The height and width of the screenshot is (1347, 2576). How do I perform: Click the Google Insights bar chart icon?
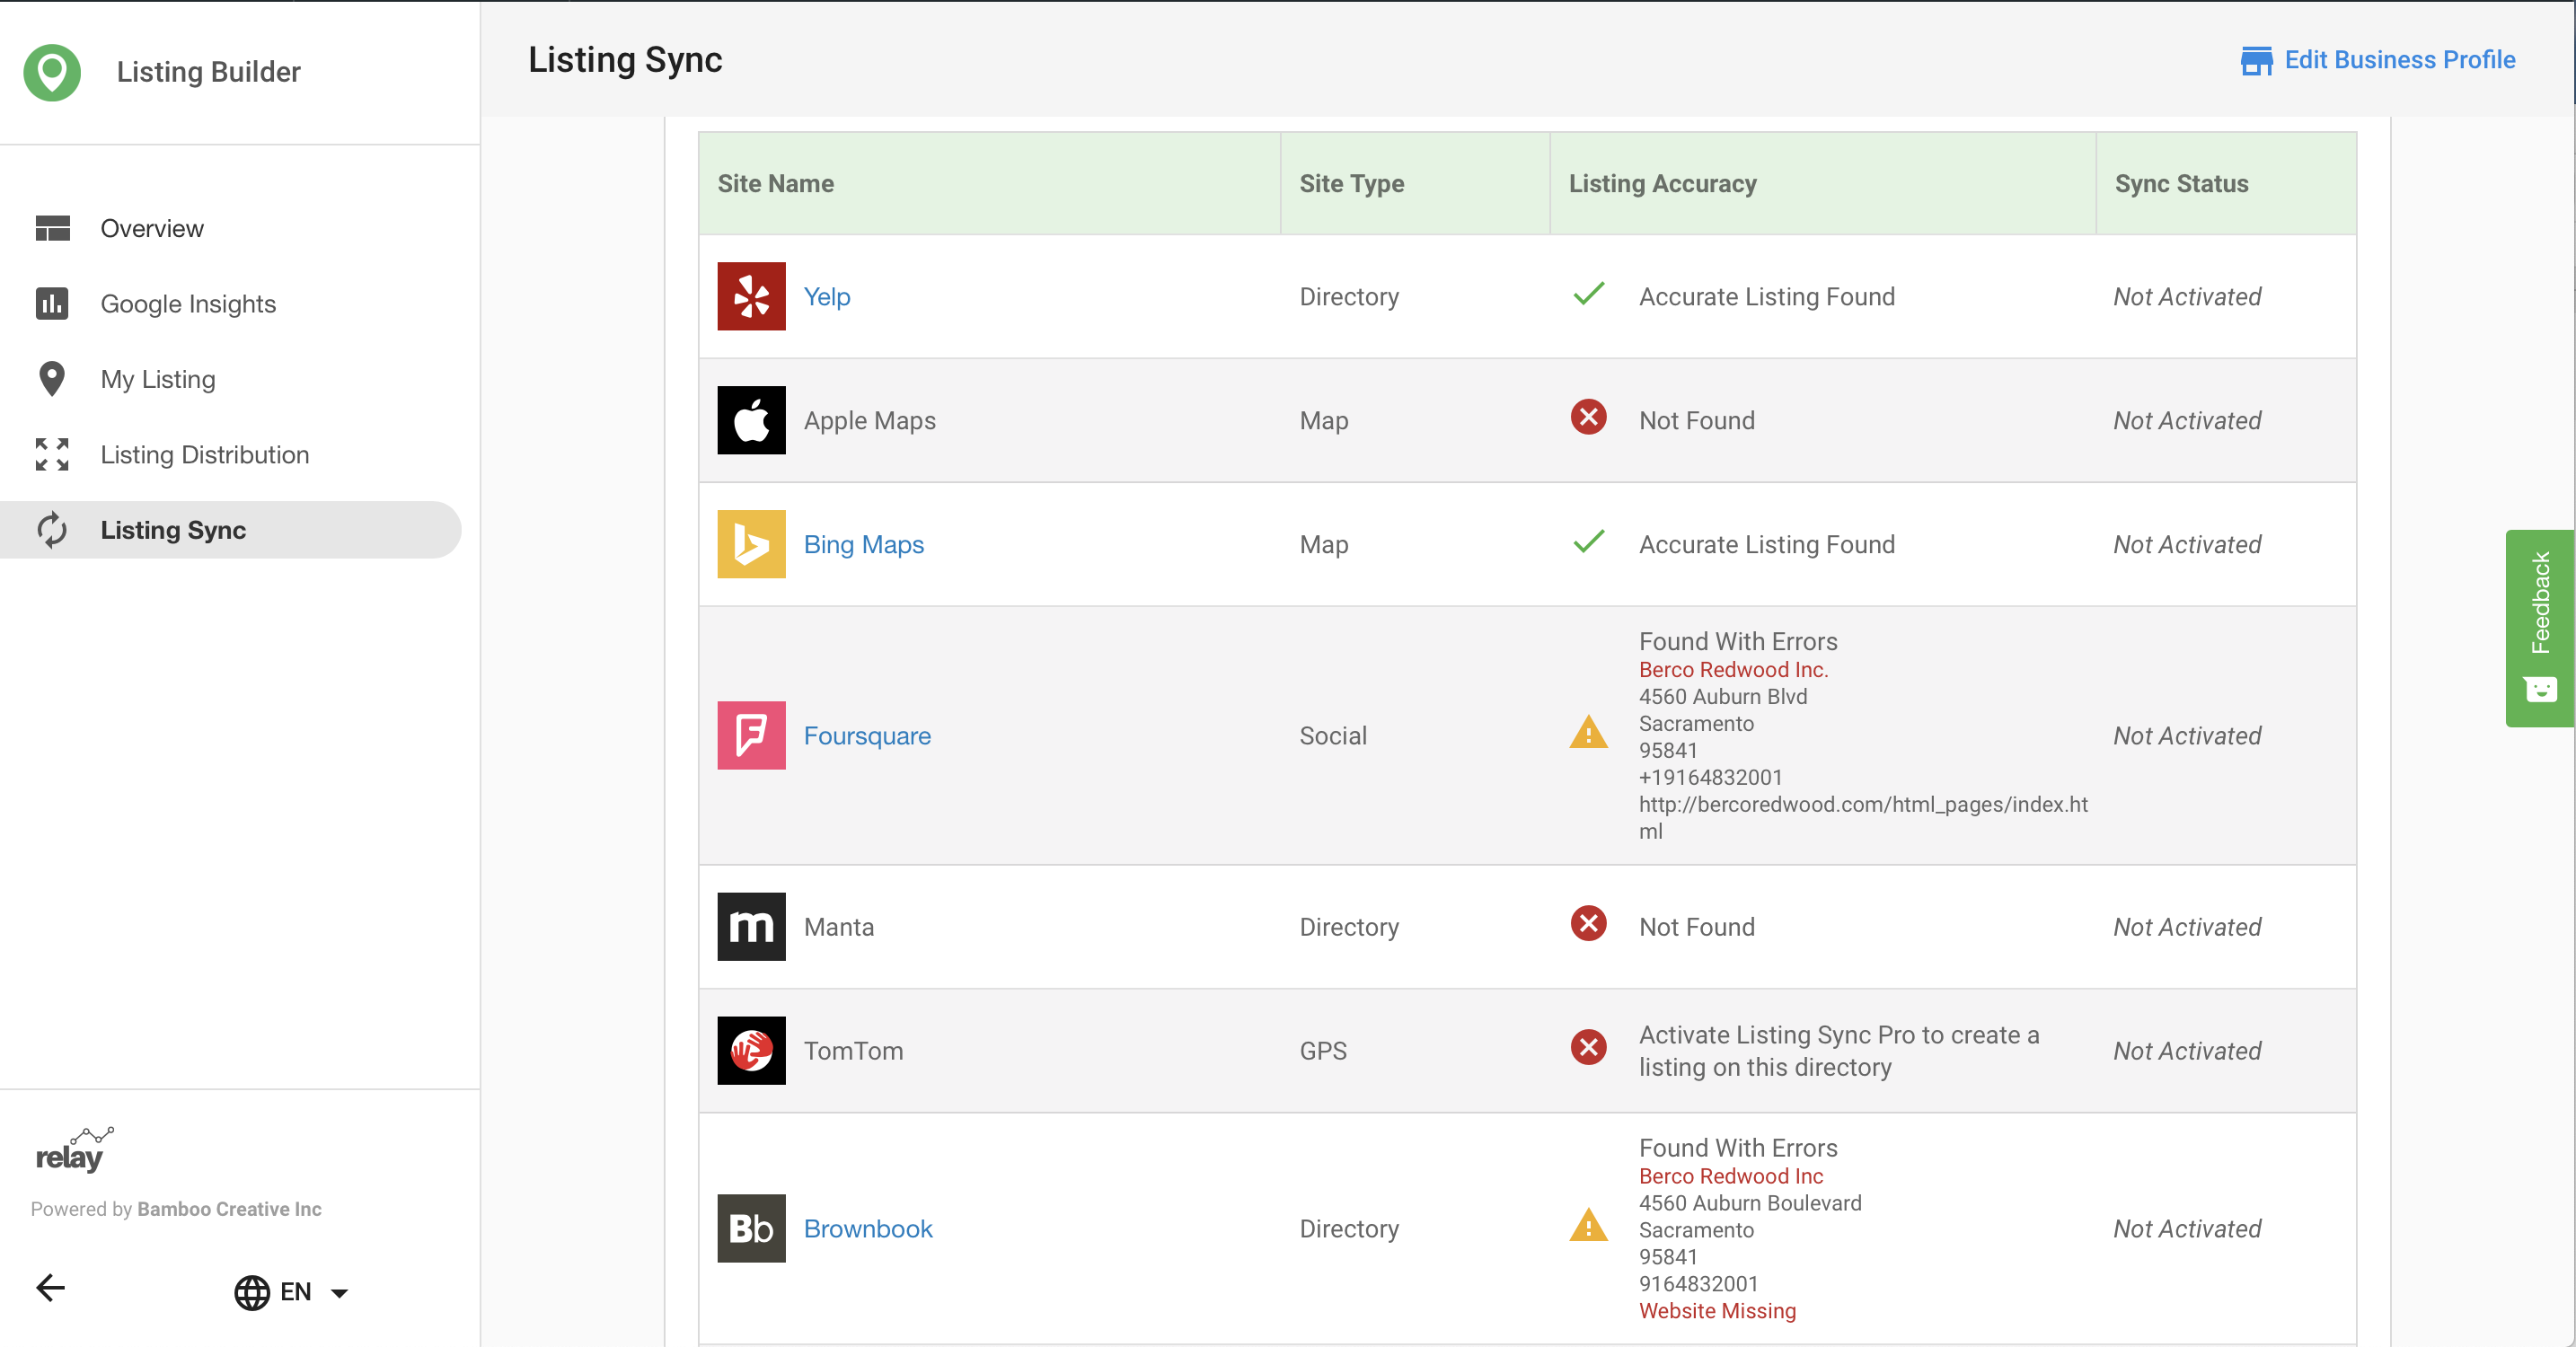(52, 303)
